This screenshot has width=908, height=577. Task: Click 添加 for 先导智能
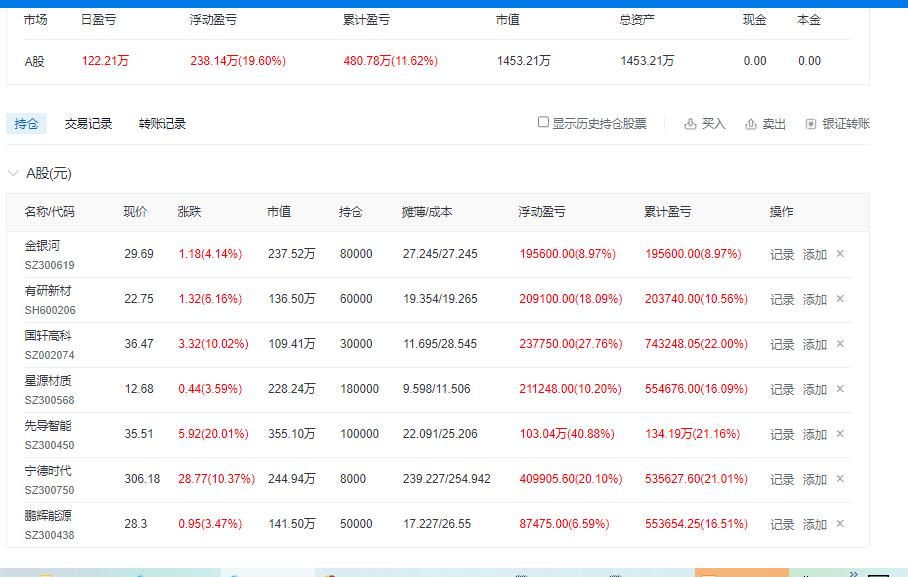(814, 435)
